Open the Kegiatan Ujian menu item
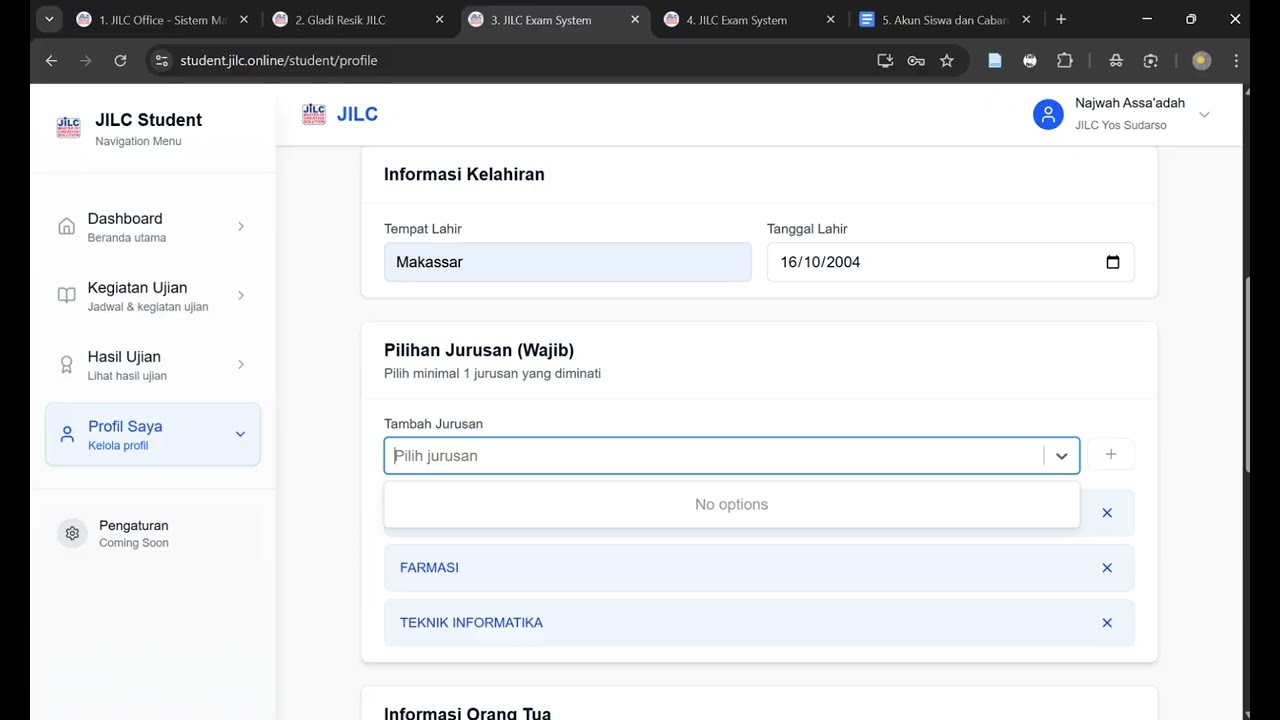 (x=153, y=296)
